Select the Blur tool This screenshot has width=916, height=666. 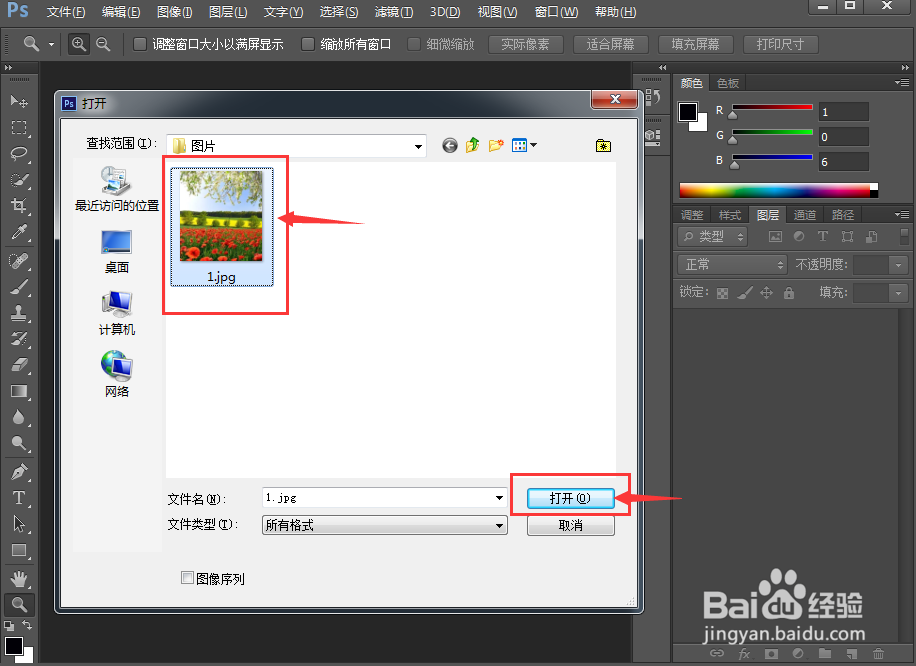19,417
